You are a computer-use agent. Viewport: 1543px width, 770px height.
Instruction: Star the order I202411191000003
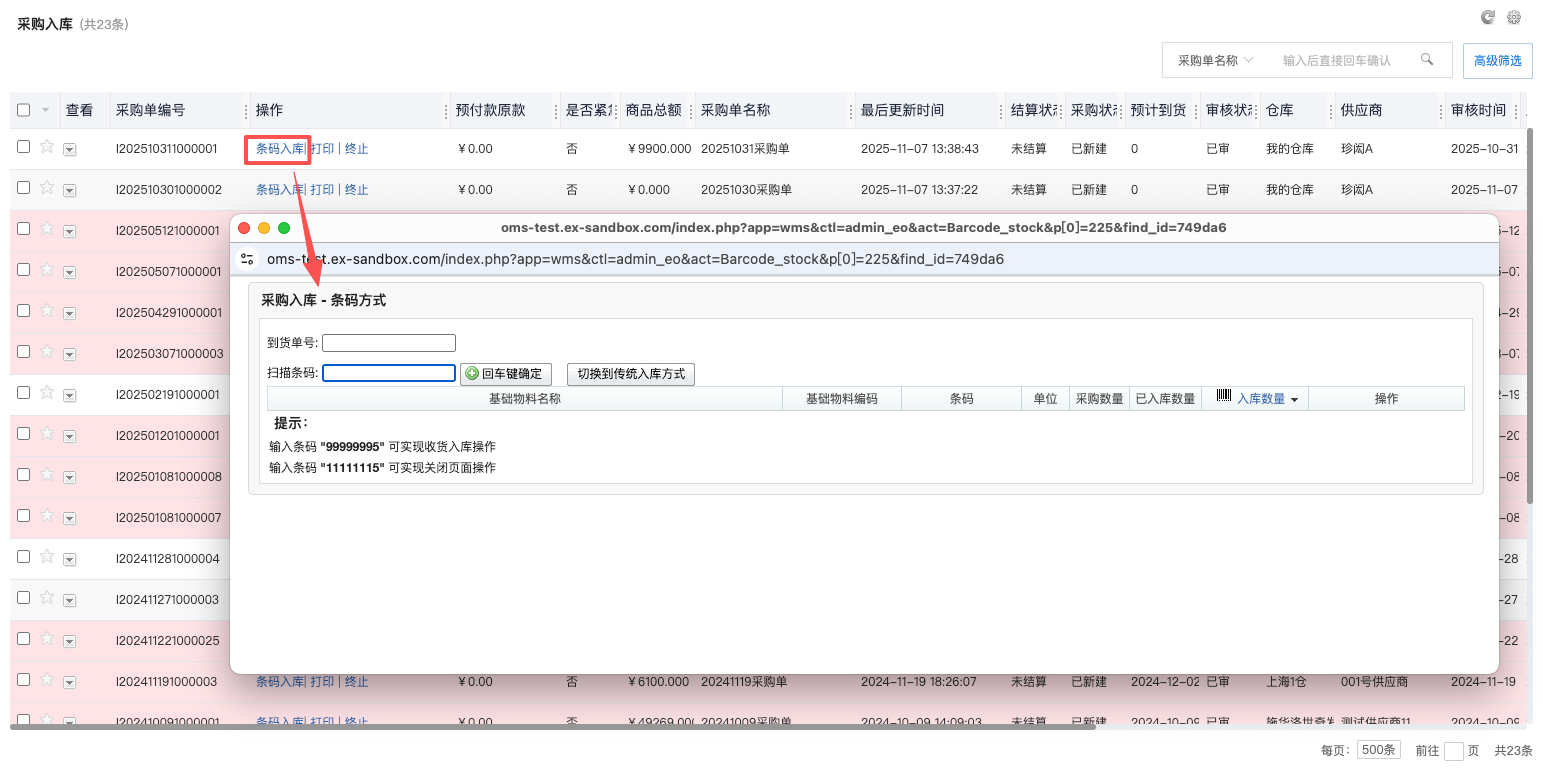(x=46, y=681)
